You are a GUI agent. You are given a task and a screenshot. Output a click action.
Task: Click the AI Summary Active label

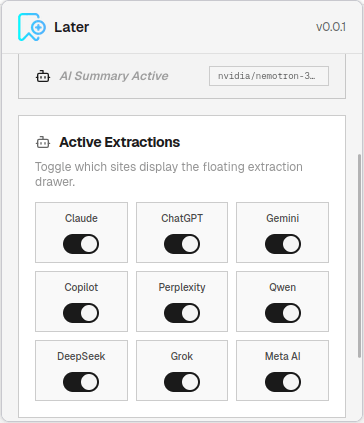[114, 76]
